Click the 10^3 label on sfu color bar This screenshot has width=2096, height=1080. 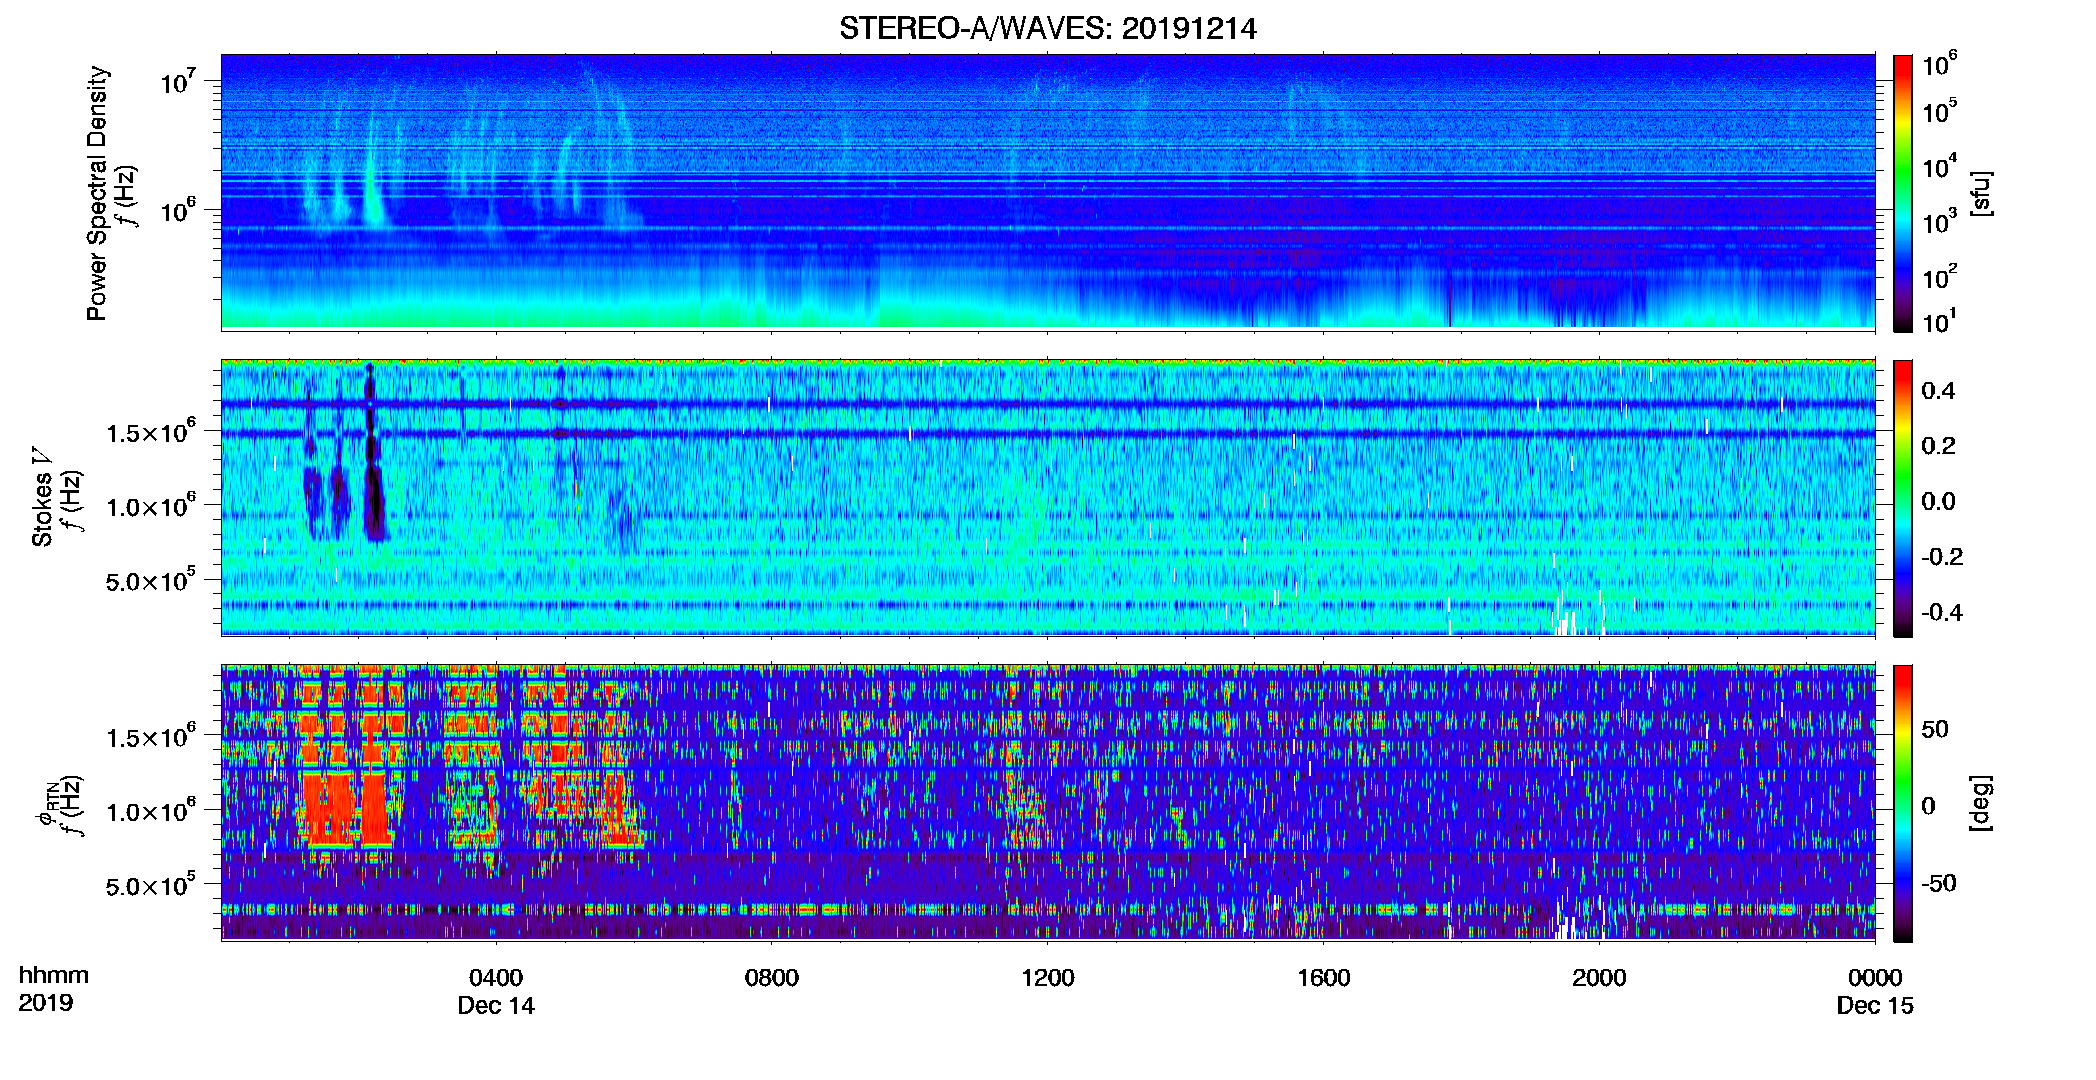(x=1939, y=222)
